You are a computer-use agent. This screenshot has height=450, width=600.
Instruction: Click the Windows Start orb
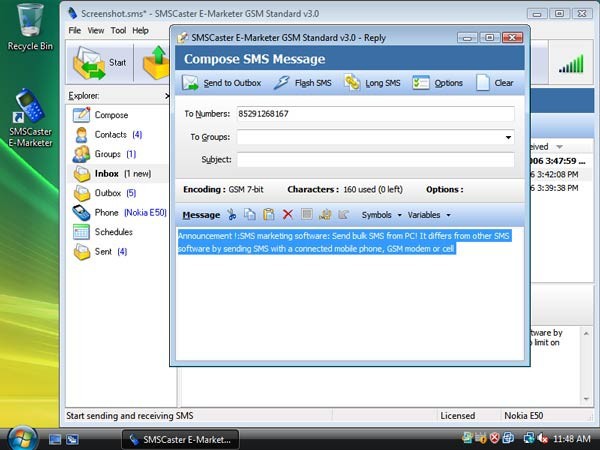tap(22, 438)
